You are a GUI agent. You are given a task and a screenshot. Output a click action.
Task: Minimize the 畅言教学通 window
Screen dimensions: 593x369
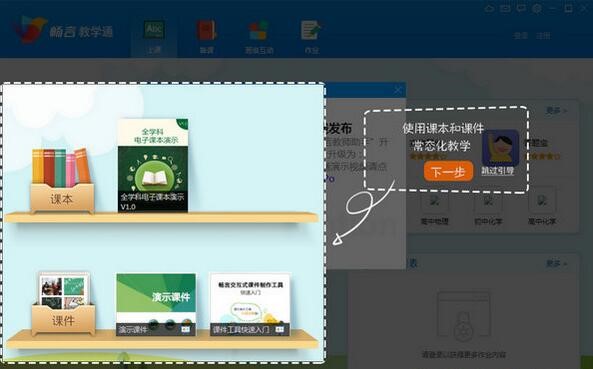click(x=553, y=8)
